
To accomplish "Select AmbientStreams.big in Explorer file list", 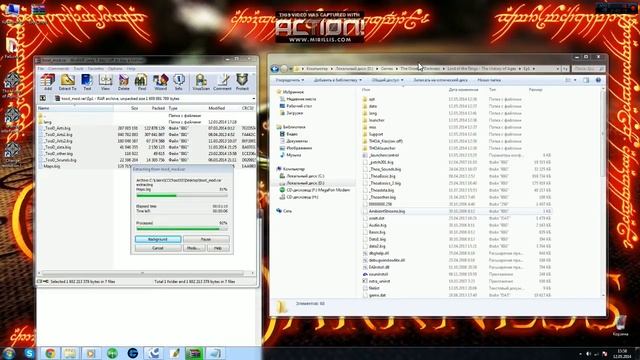I will (456, 211).
